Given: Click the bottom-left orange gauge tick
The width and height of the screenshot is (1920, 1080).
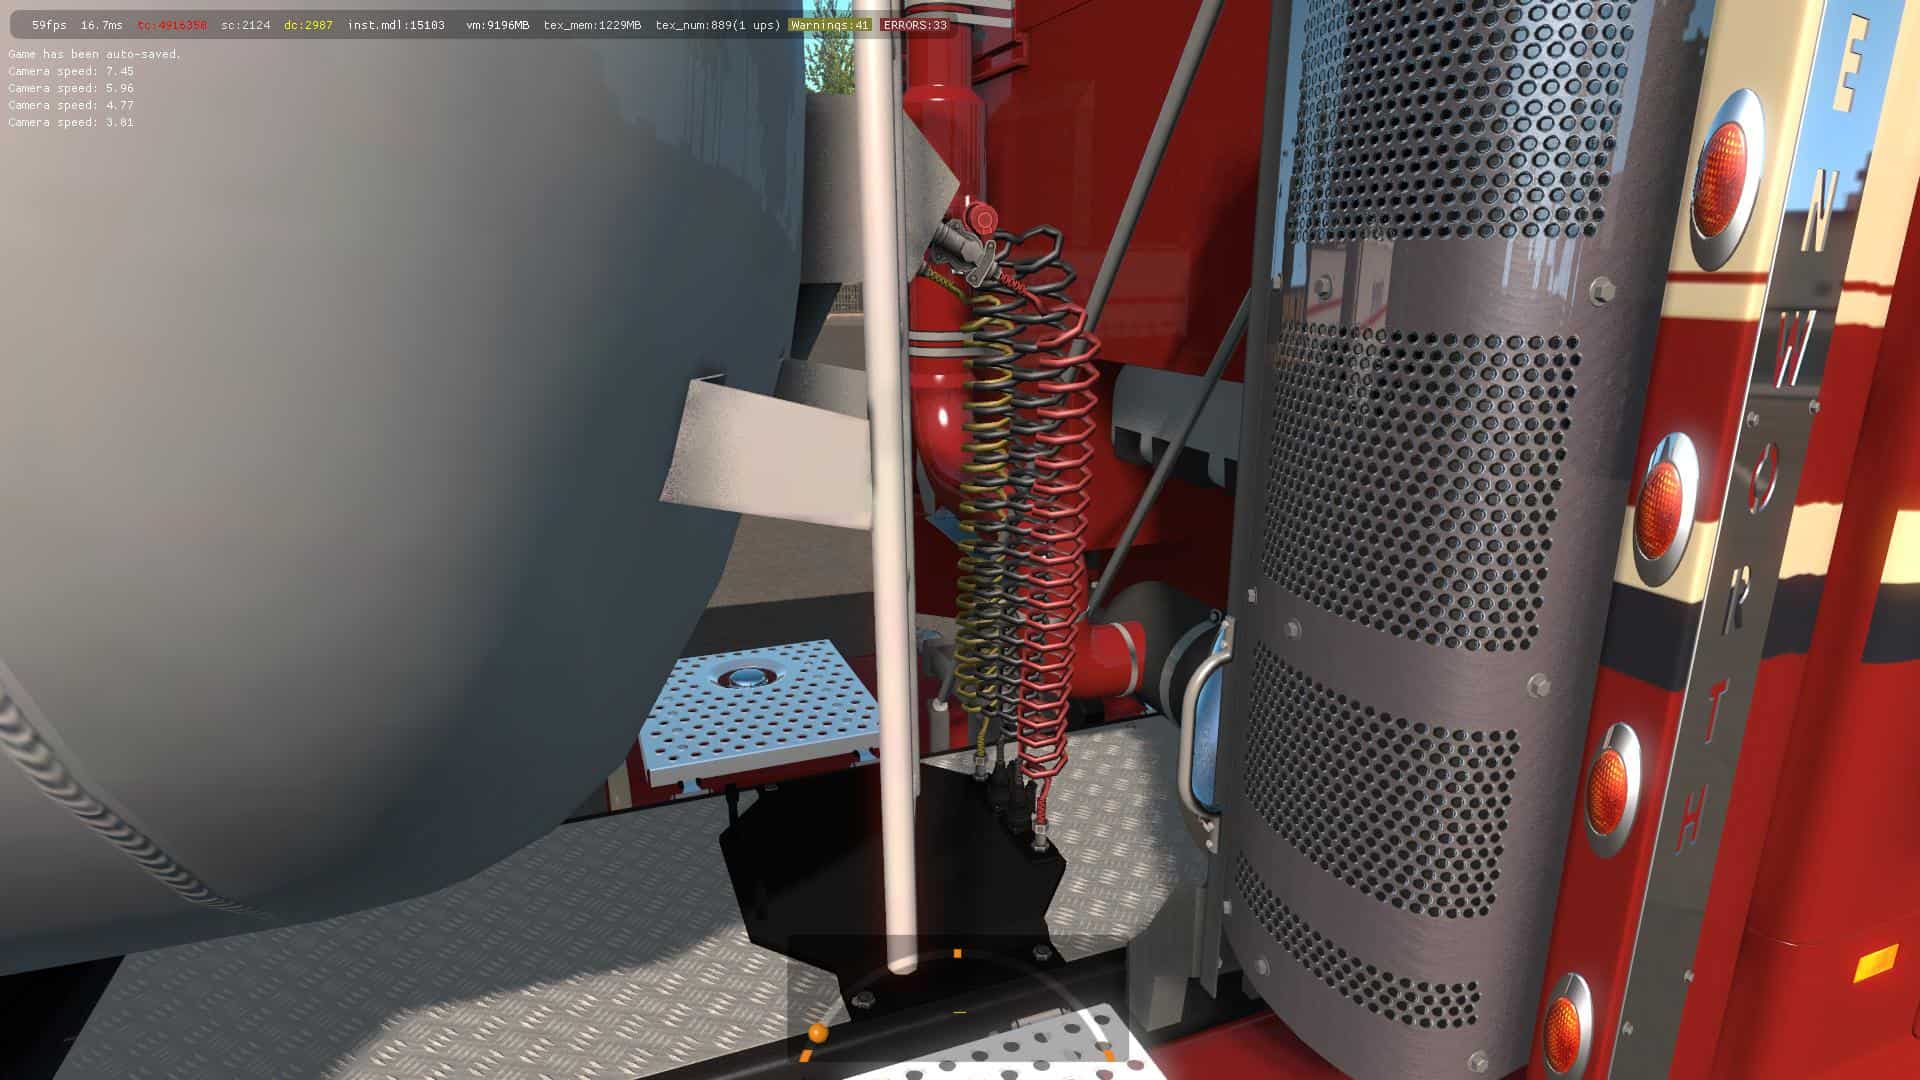Looking at the screenshot, I should tap(805, 1054).
